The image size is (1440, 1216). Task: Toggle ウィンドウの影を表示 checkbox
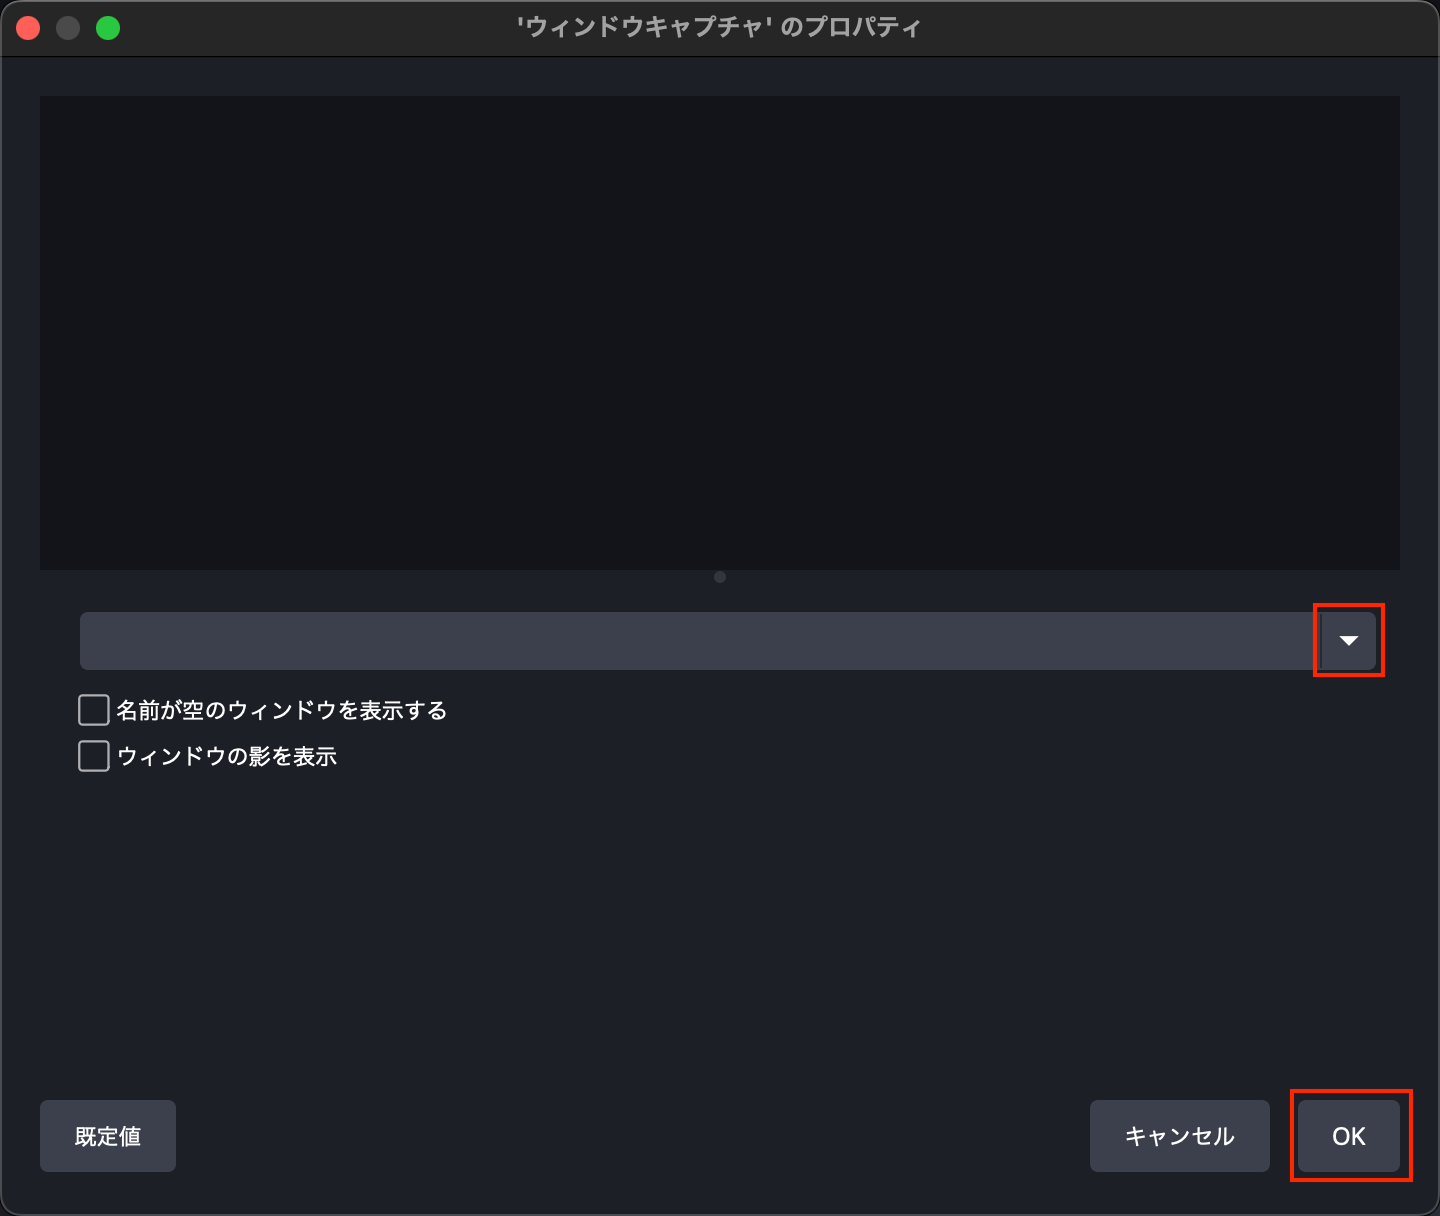coord(94,756)
